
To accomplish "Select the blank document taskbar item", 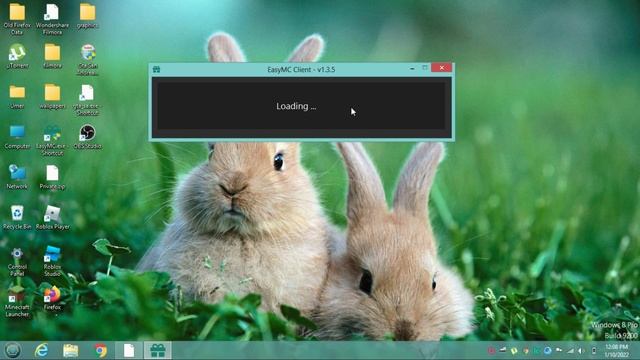I will click(129, 350).
